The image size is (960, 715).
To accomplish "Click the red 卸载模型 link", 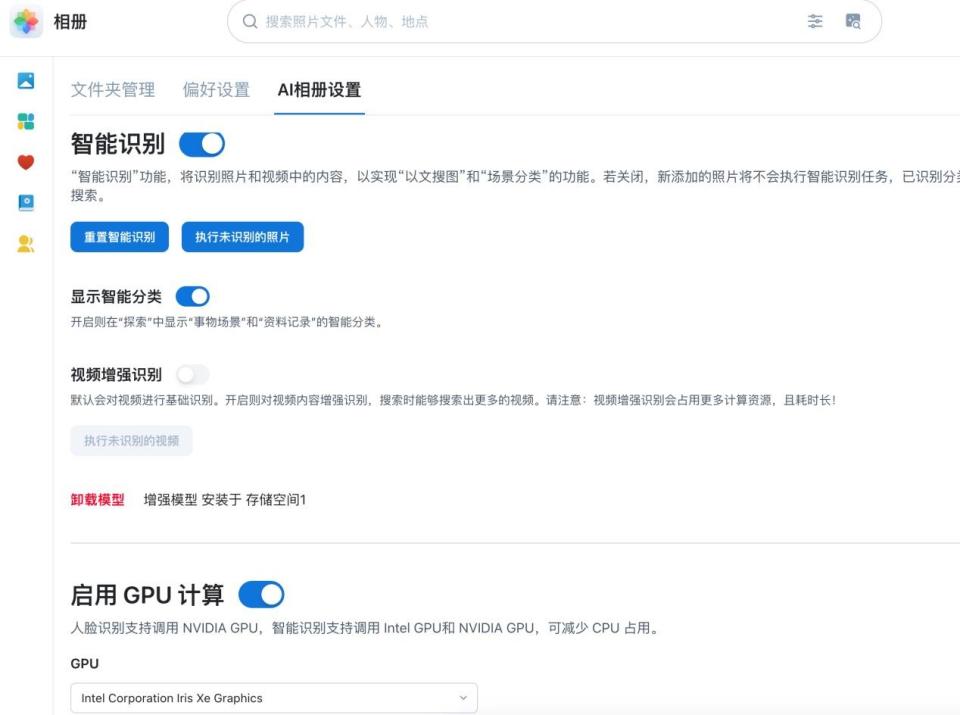I will (95, 501).
